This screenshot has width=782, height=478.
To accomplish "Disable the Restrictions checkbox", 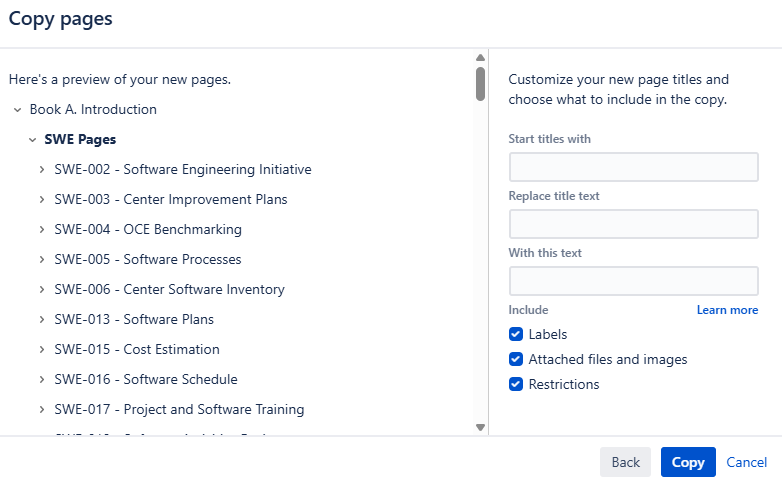I will pos(516,384).
